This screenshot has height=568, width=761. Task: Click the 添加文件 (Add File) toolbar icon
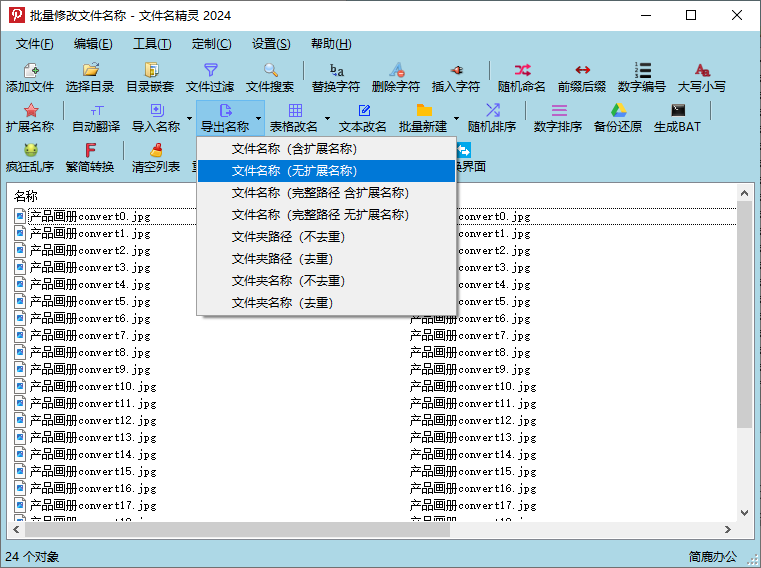click(30, 77)
